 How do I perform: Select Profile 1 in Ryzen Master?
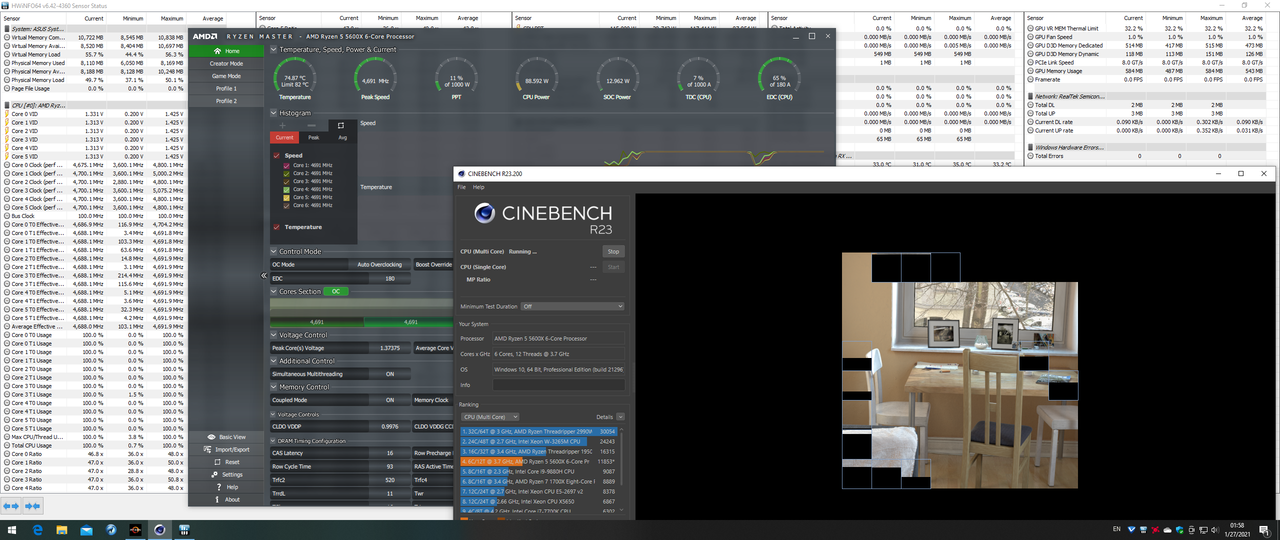226,88
